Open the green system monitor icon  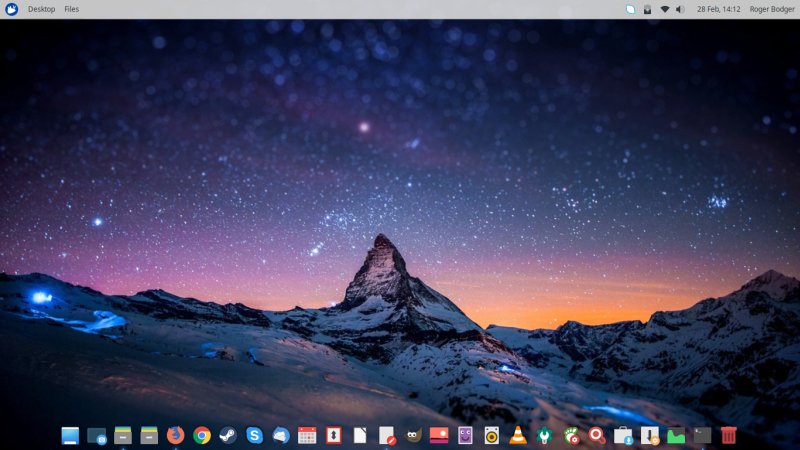[676, 435]
